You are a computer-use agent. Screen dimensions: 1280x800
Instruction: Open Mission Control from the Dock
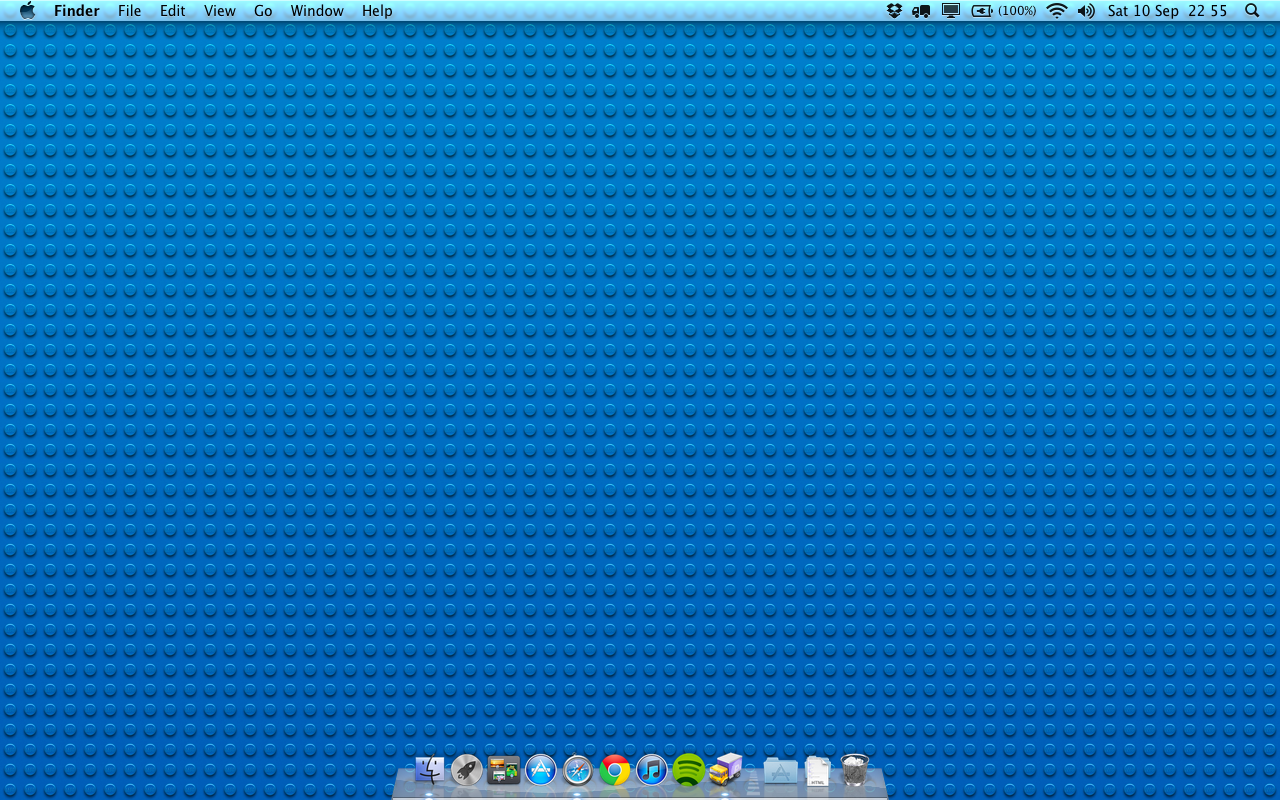(x=503, y=770)
